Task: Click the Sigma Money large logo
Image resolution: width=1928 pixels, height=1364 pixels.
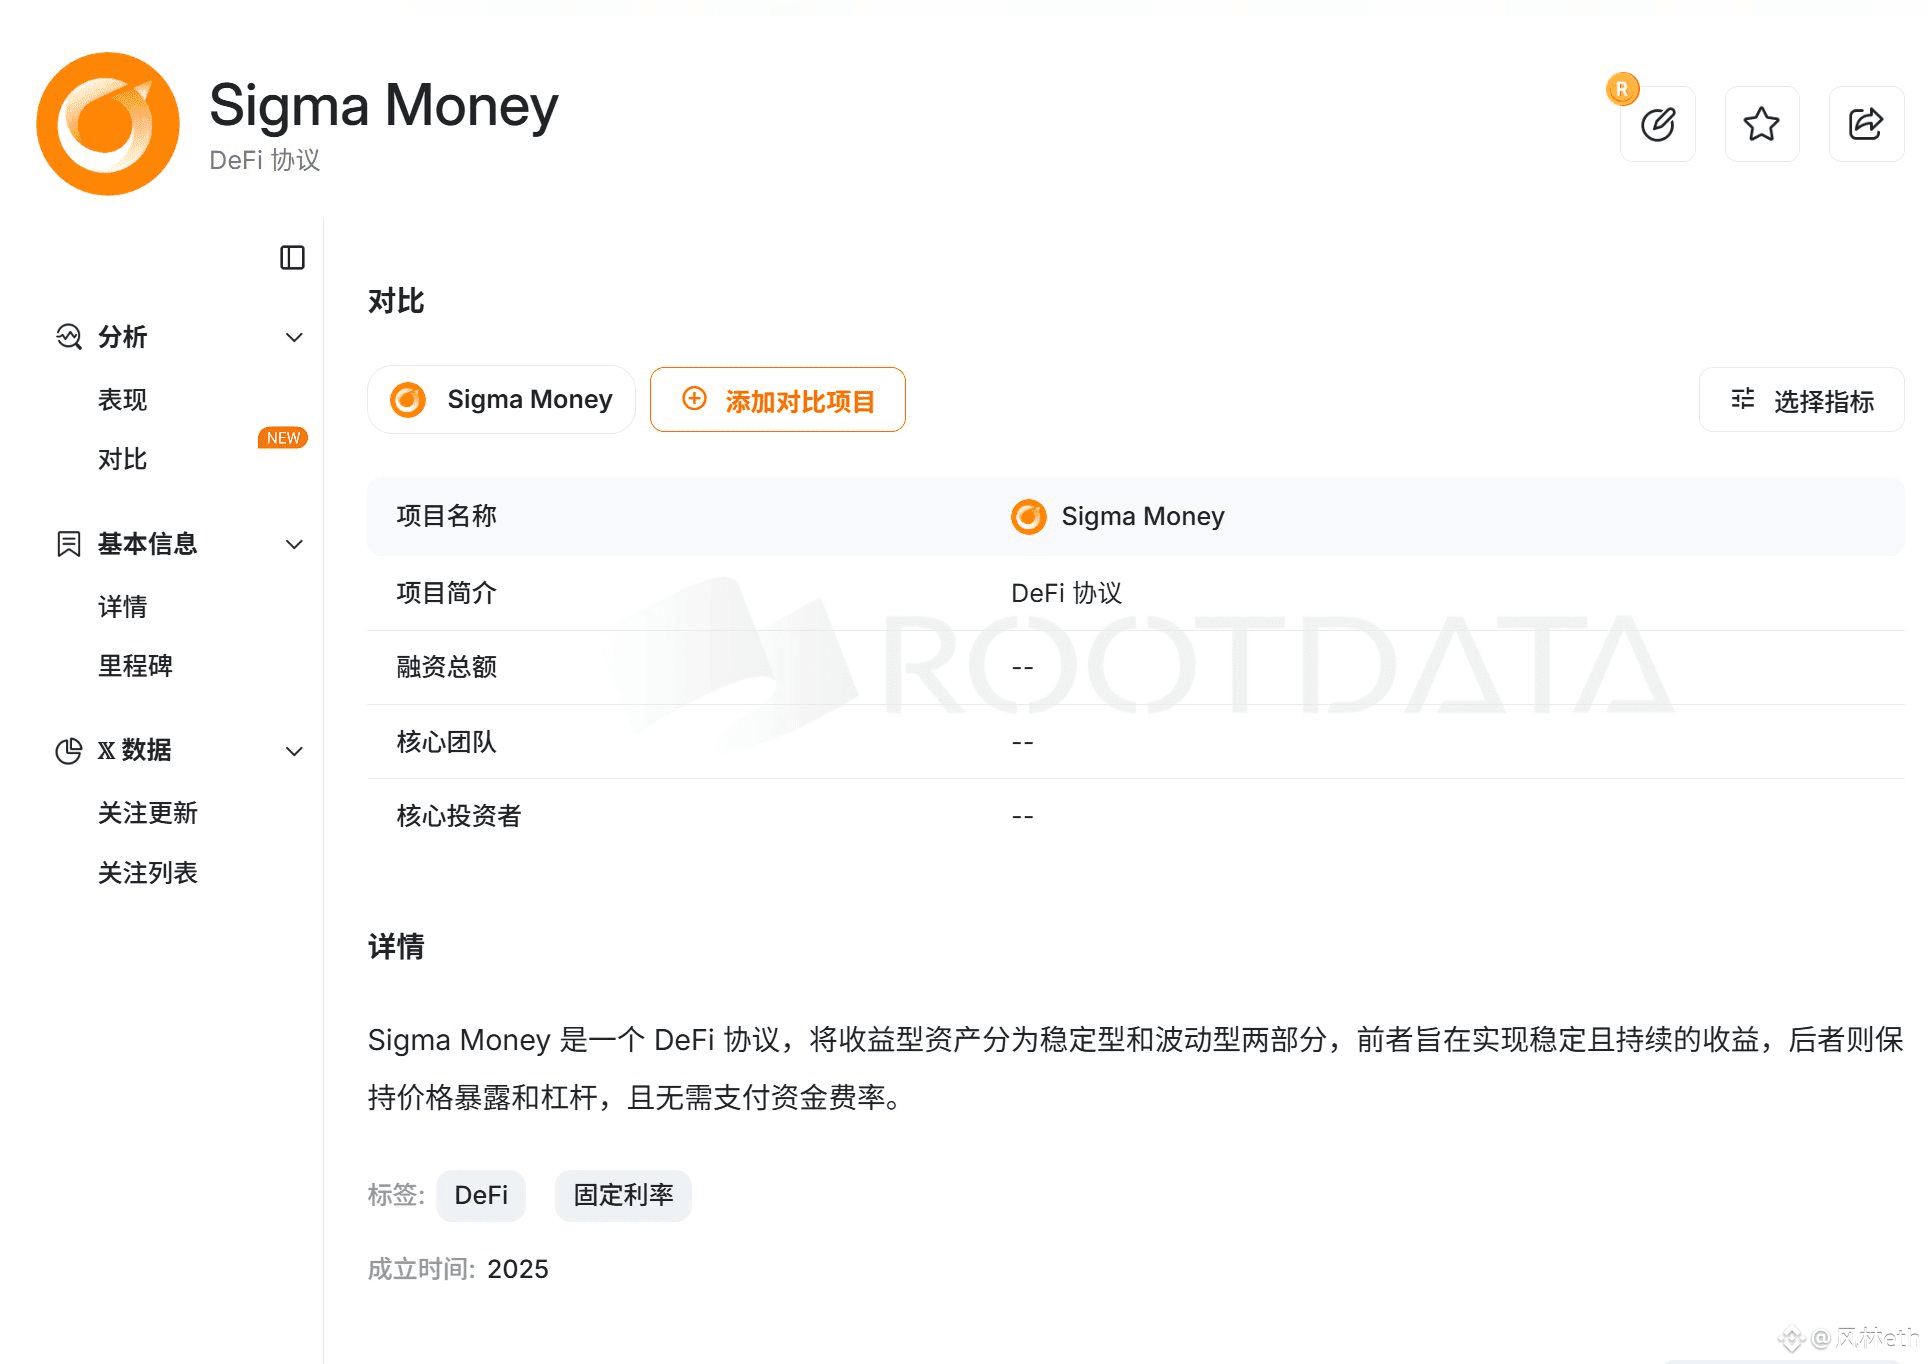Action: pos(108,124)
